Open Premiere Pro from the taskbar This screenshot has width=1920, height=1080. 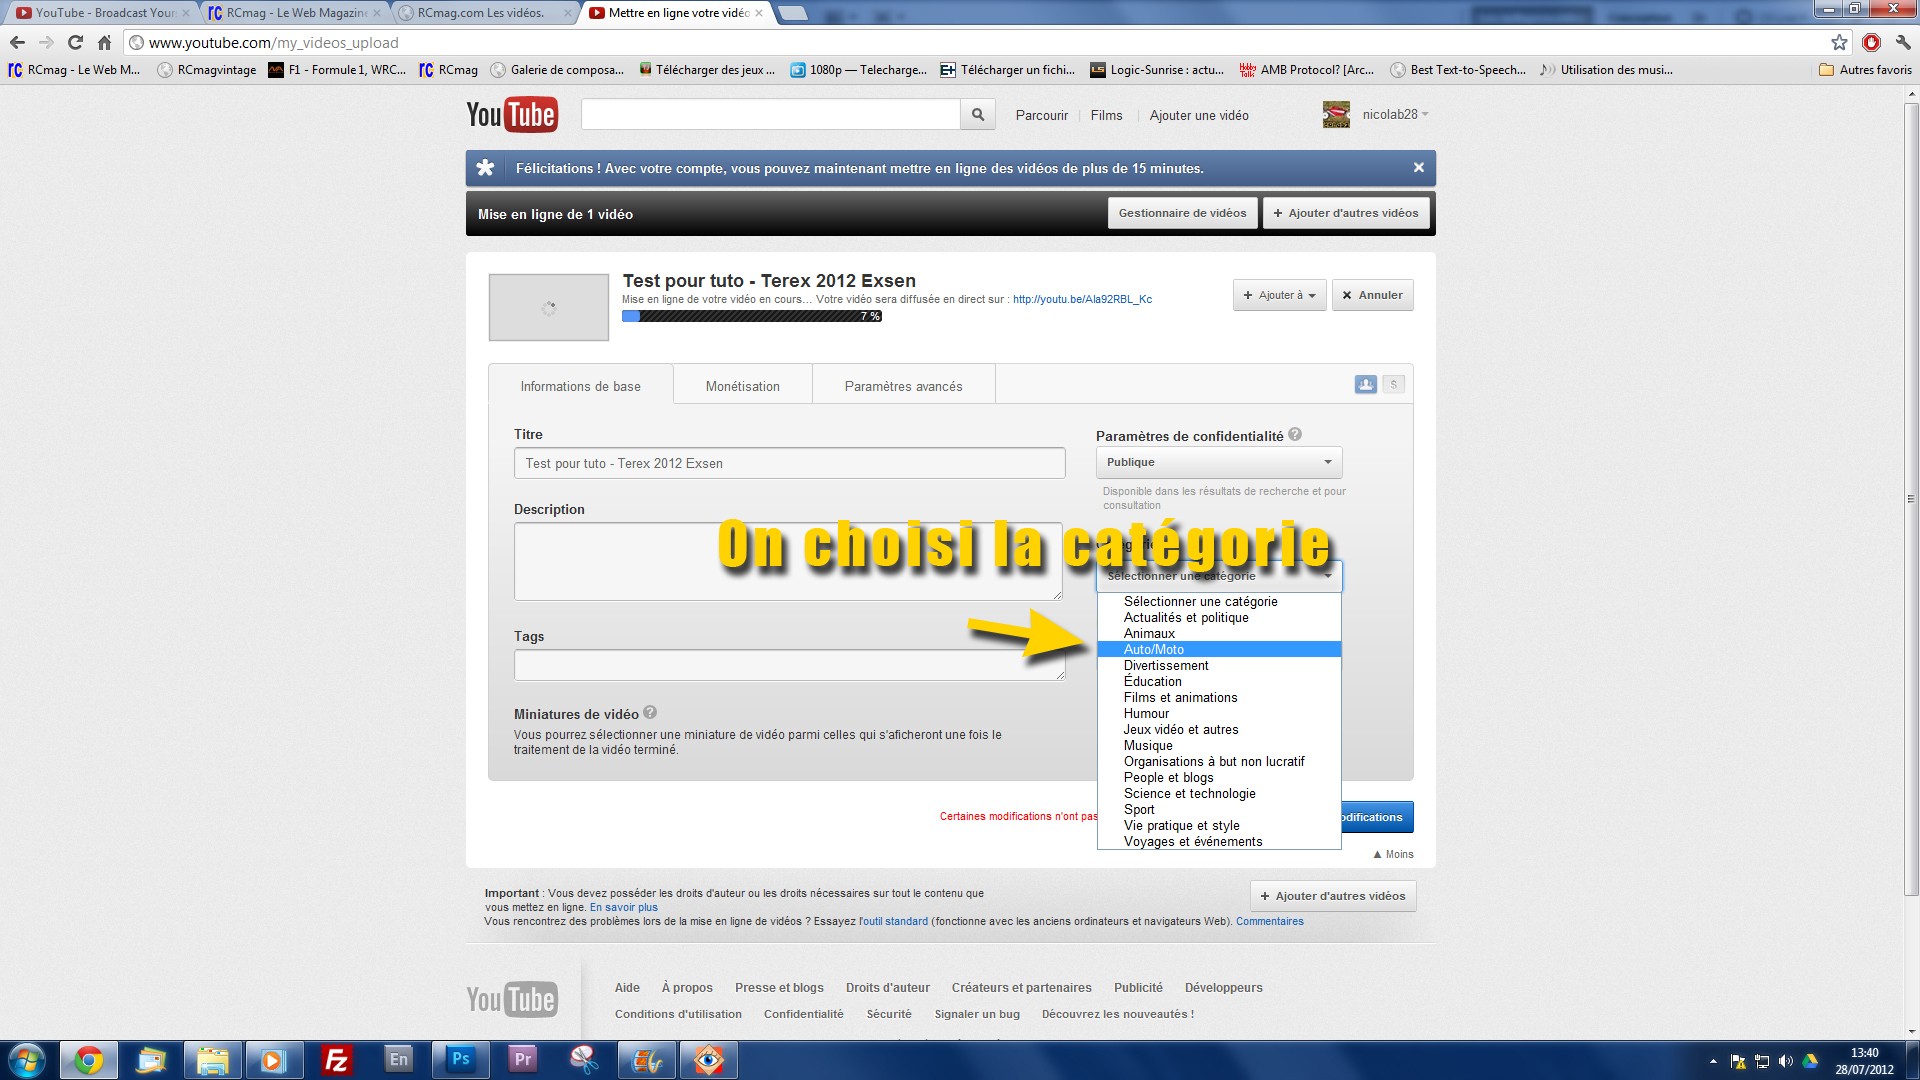click(x=523, y=1060)
